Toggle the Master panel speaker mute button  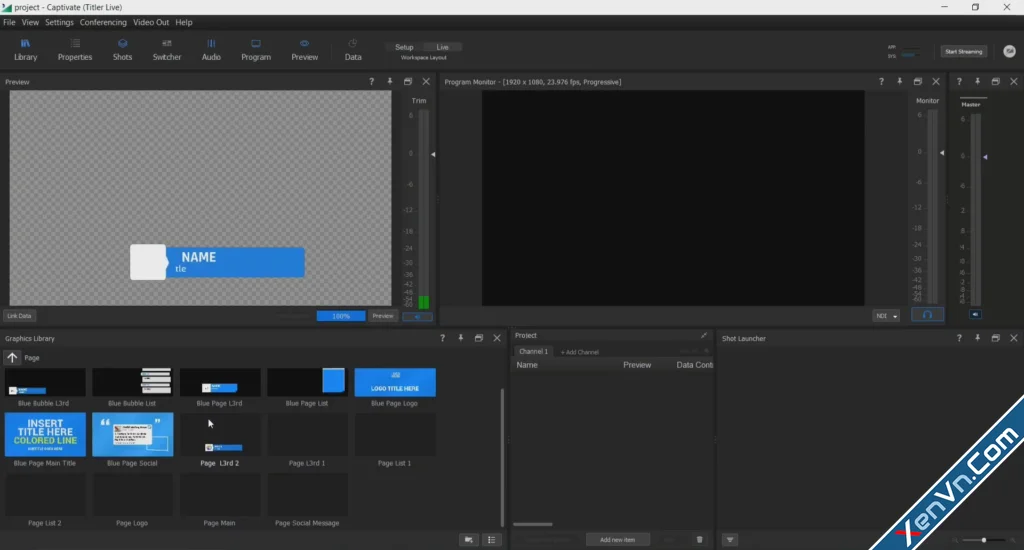coord(975,315)
